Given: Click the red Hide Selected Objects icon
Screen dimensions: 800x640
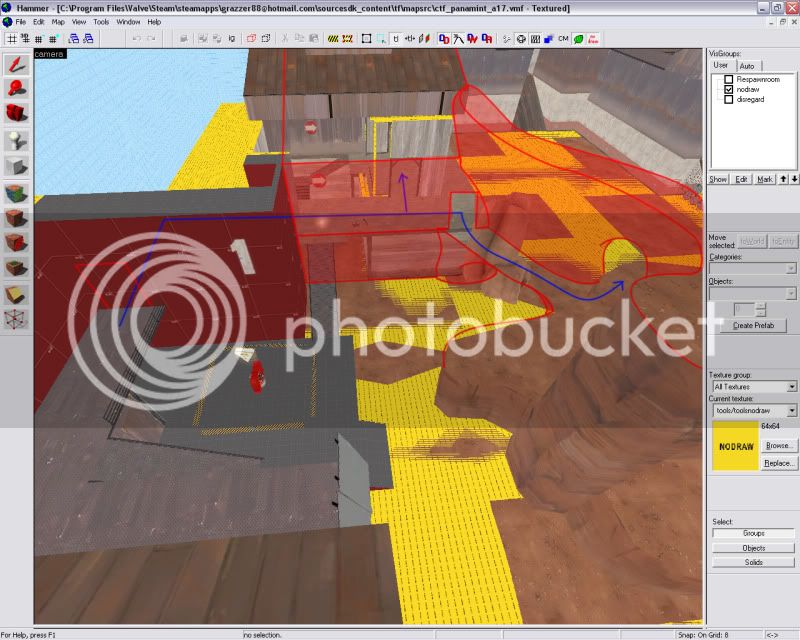Looking at the screenshot, I should point(251,39).
